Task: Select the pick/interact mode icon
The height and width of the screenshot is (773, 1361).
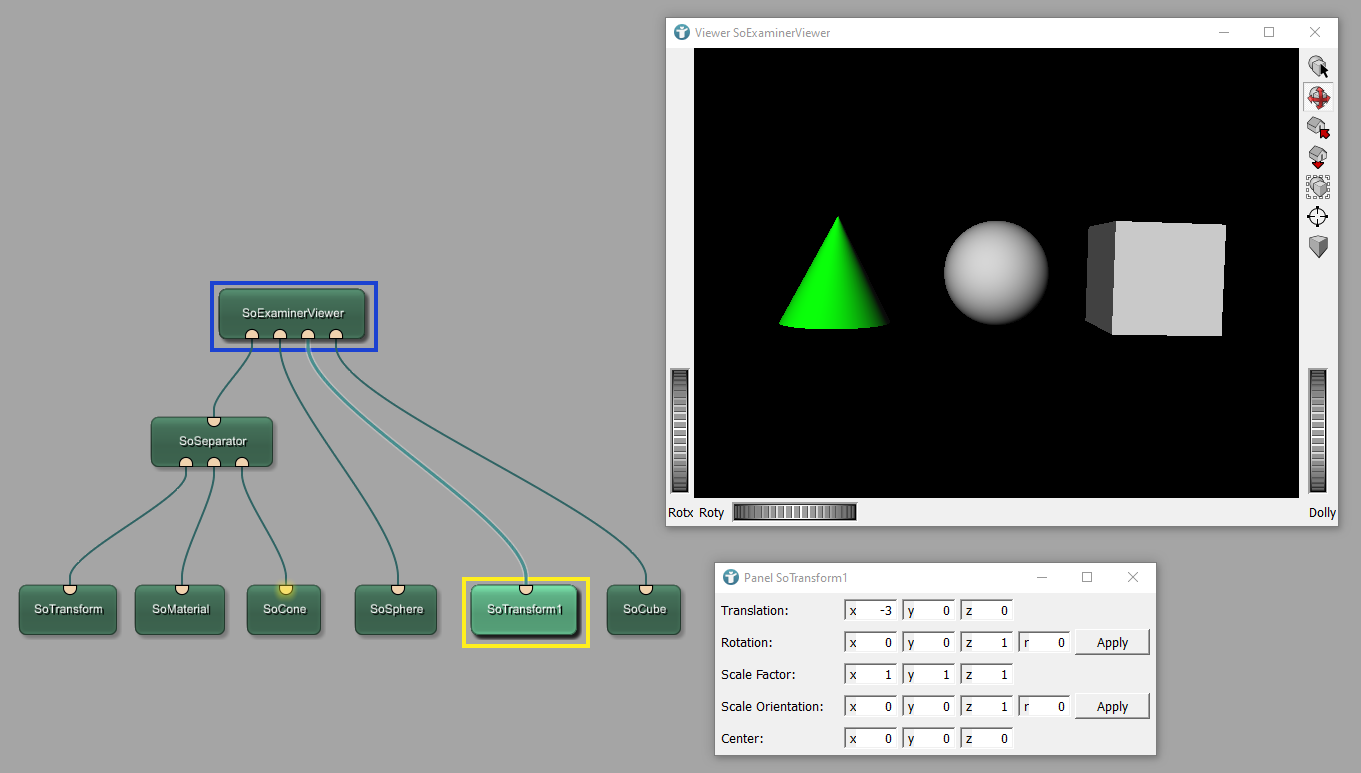Action: point(1318,67)
